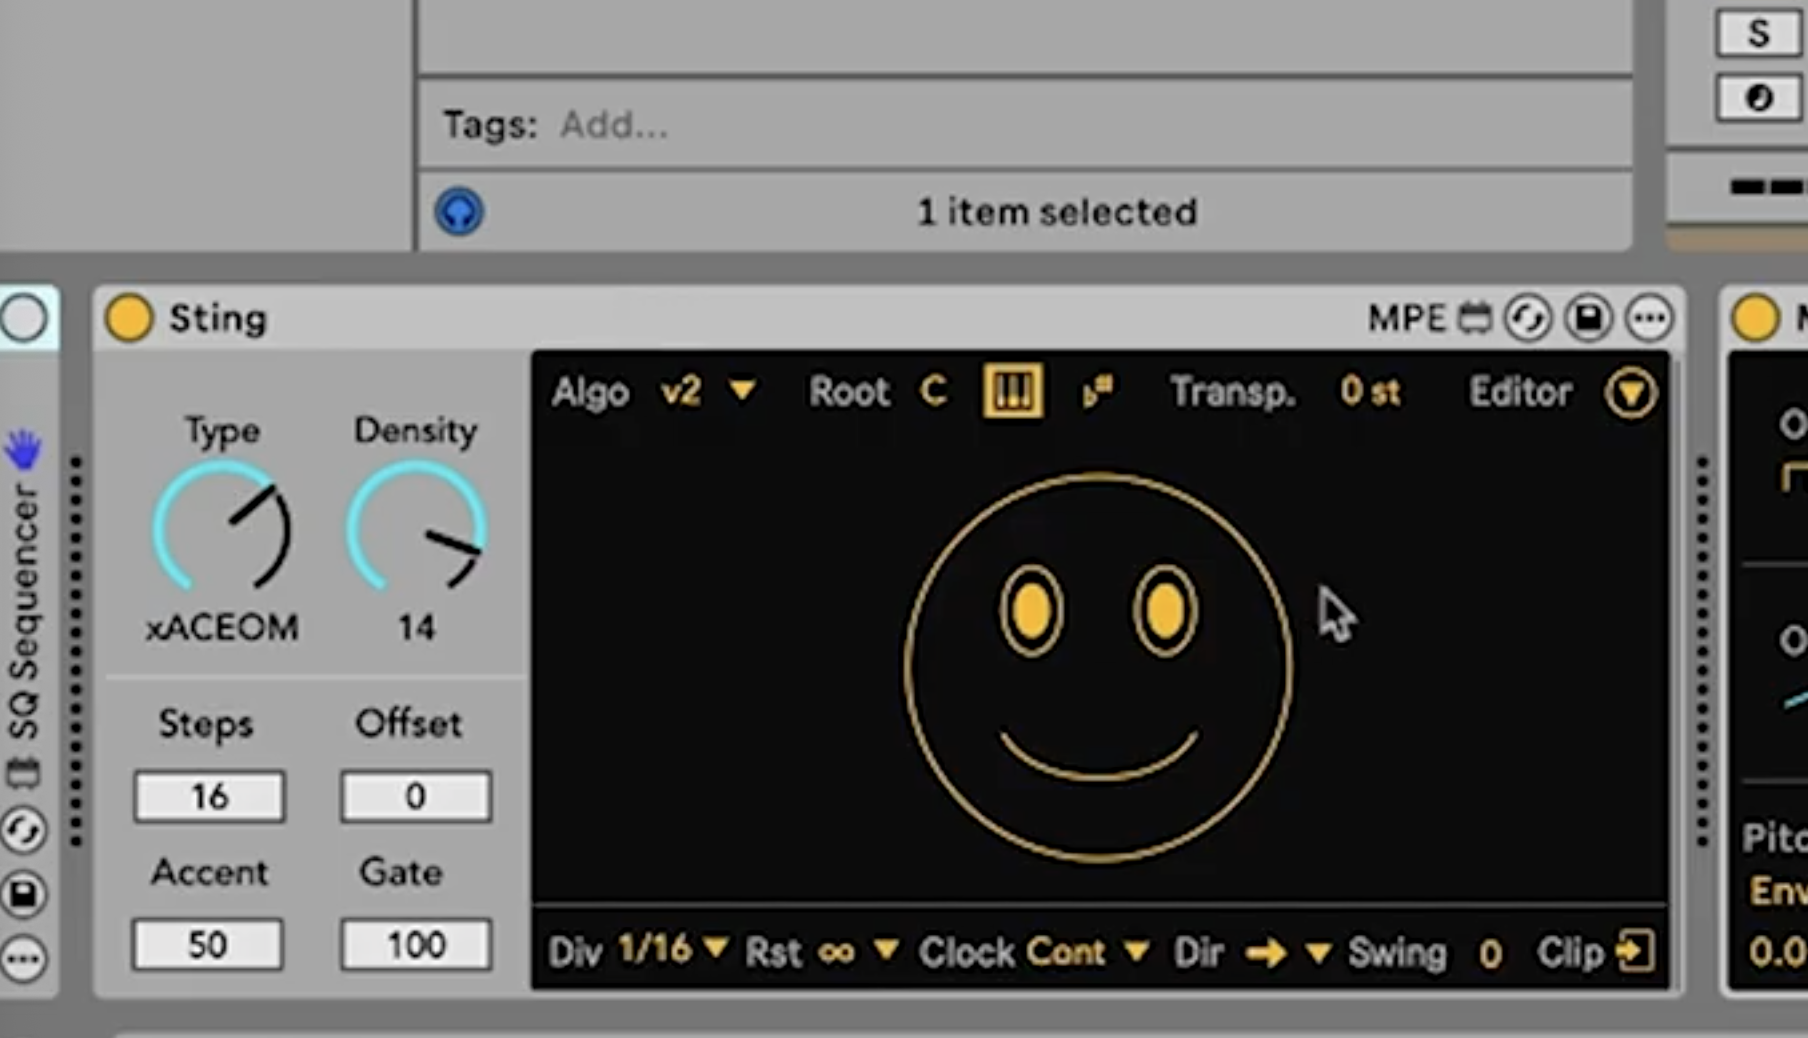Toggle the SQ Sequencer device on/off
Viewport: 1808px width, 1038px height.
tap(24, 319)
